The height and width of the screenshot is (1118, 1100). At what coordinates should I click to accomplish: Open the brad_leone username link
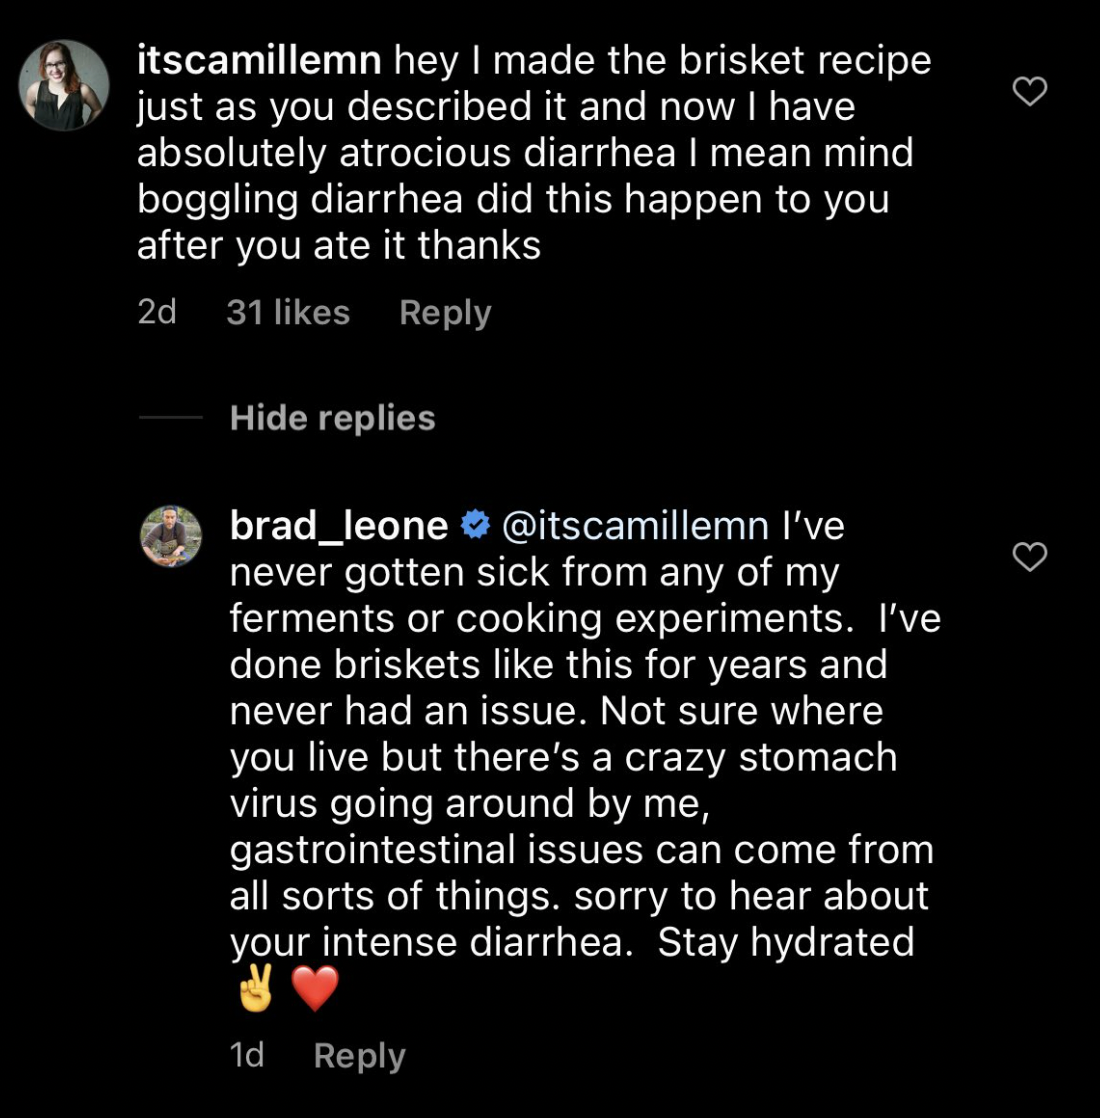[x=339, y=526]
